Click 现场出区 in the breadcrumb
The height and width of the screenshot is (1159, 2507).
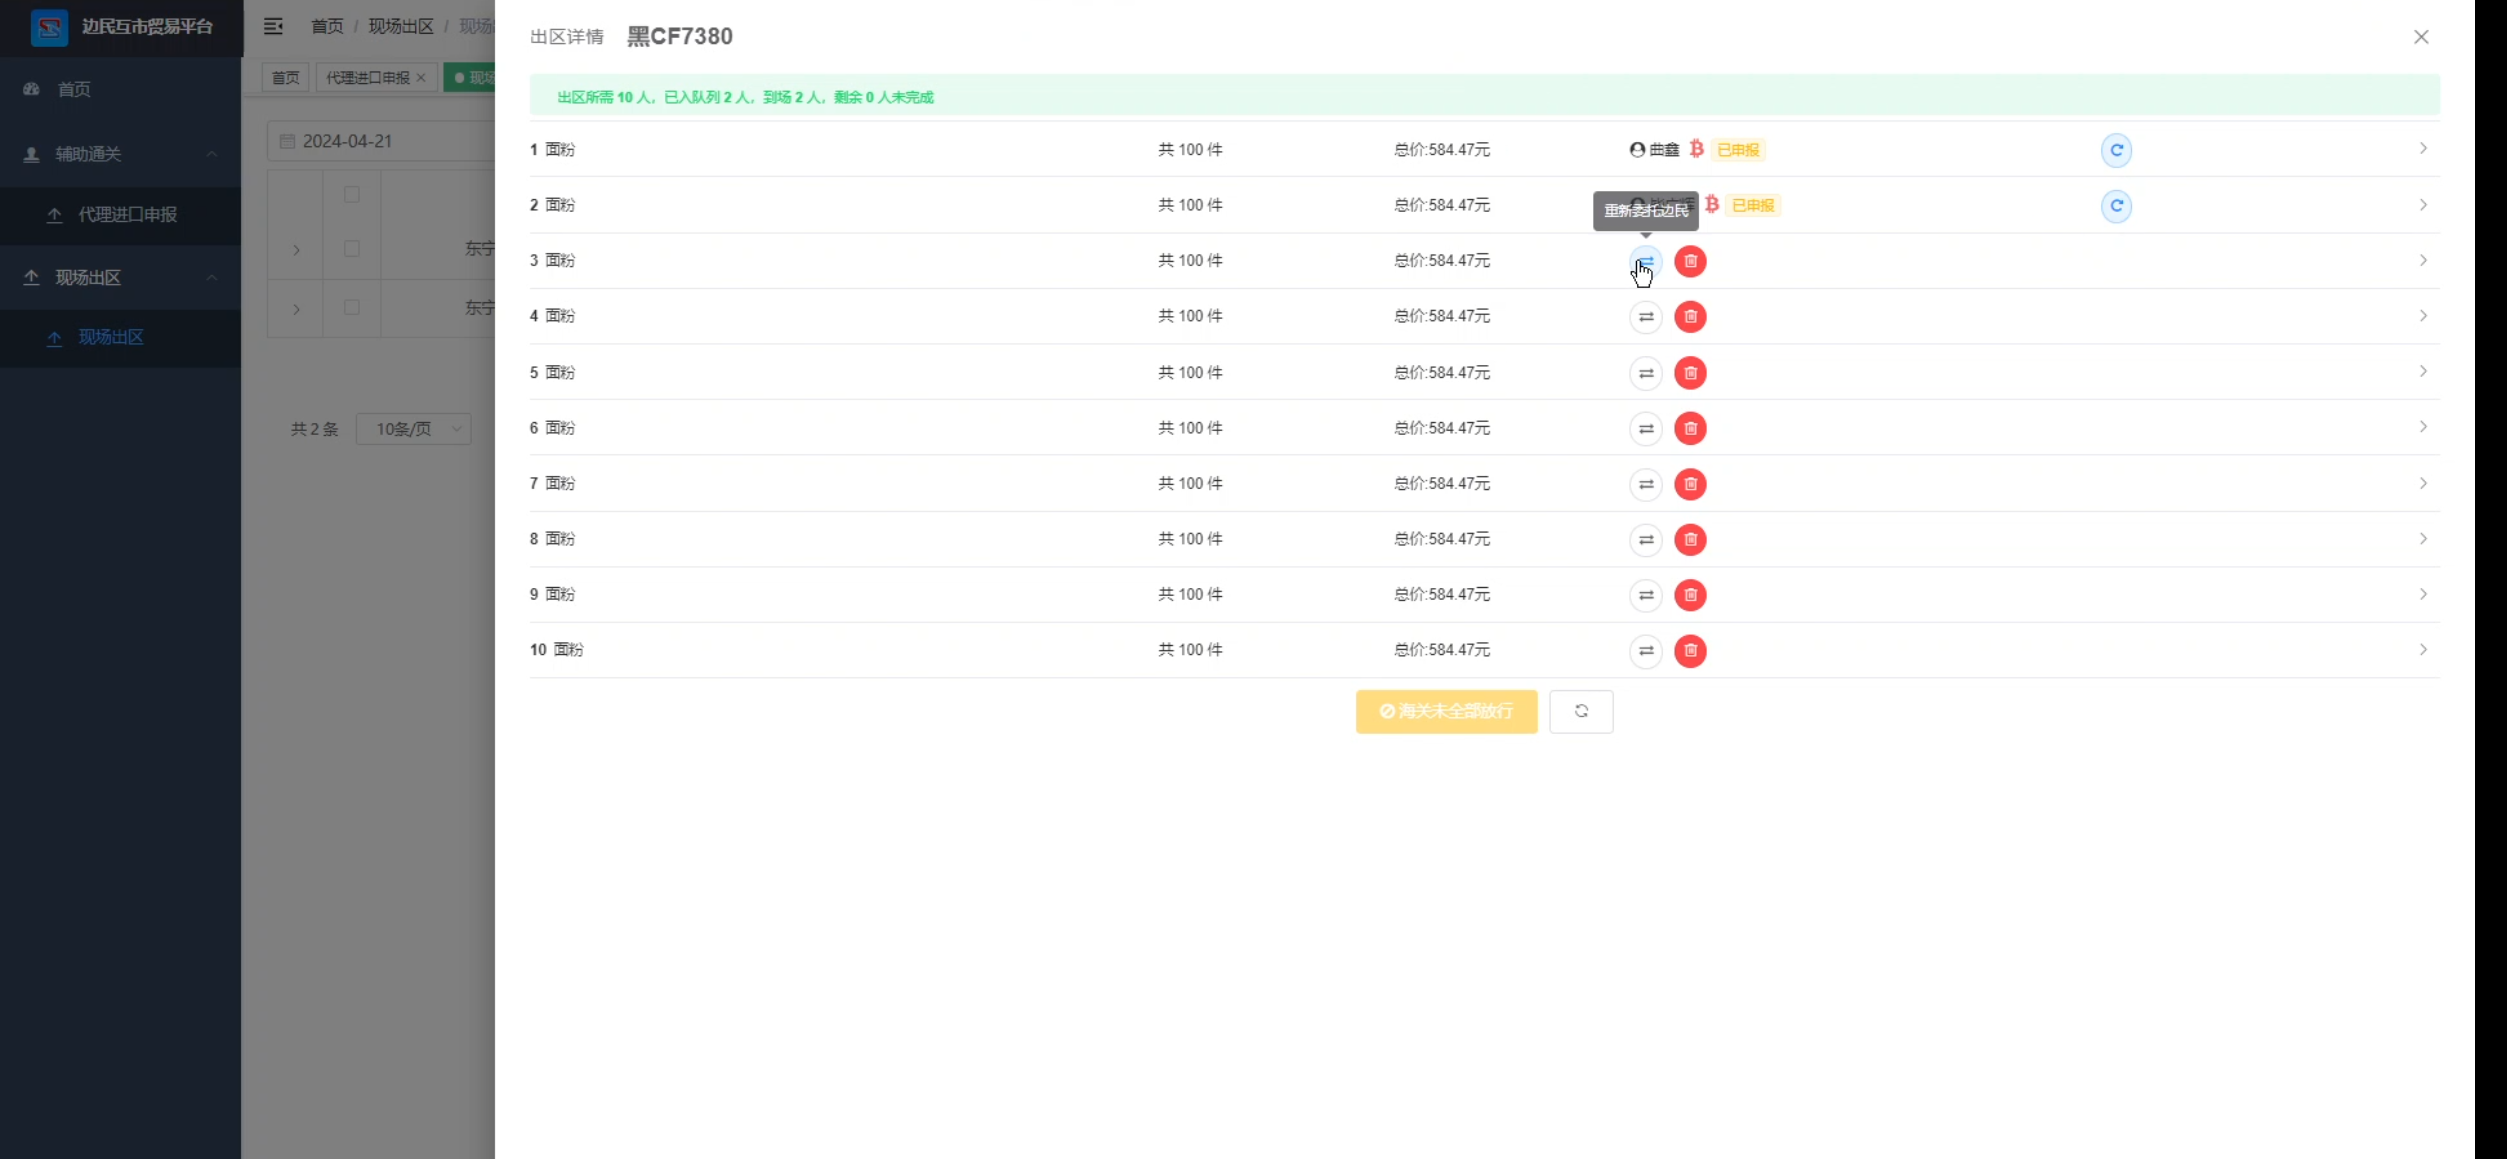(x=401, y=26)
